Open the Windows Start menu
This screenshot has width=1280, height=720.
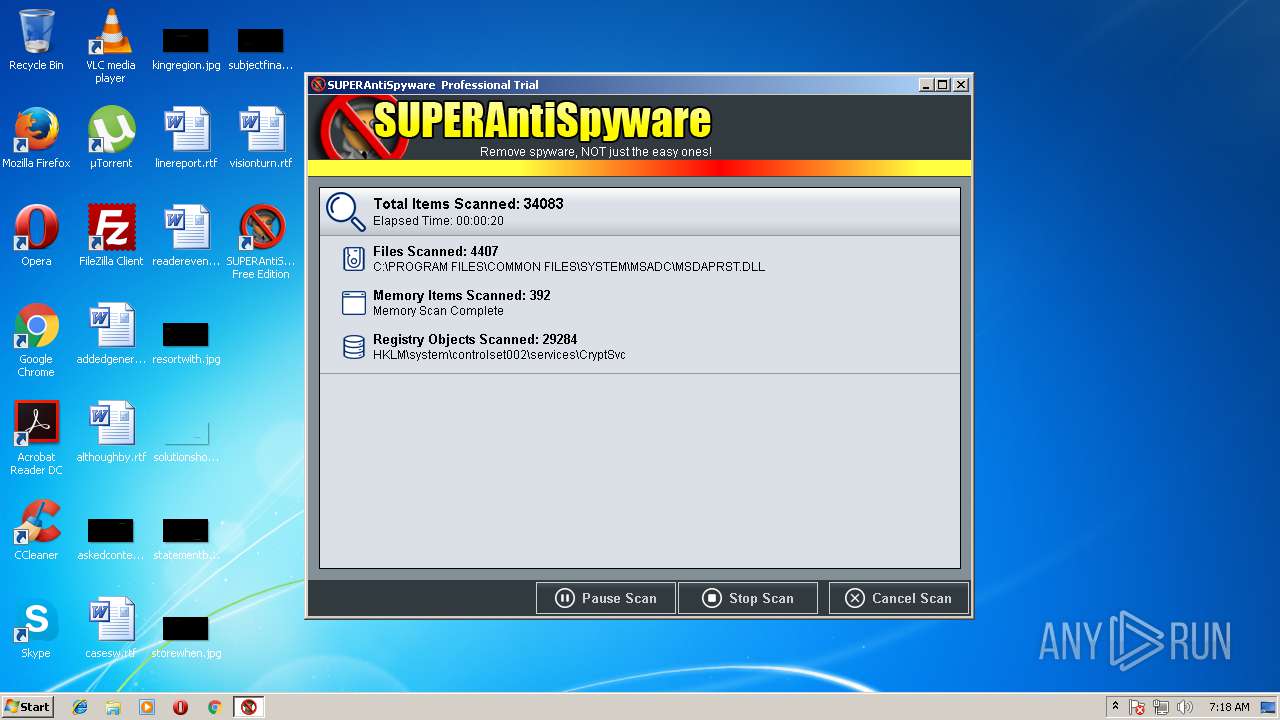pyautogui.click(x=27, y=707)
